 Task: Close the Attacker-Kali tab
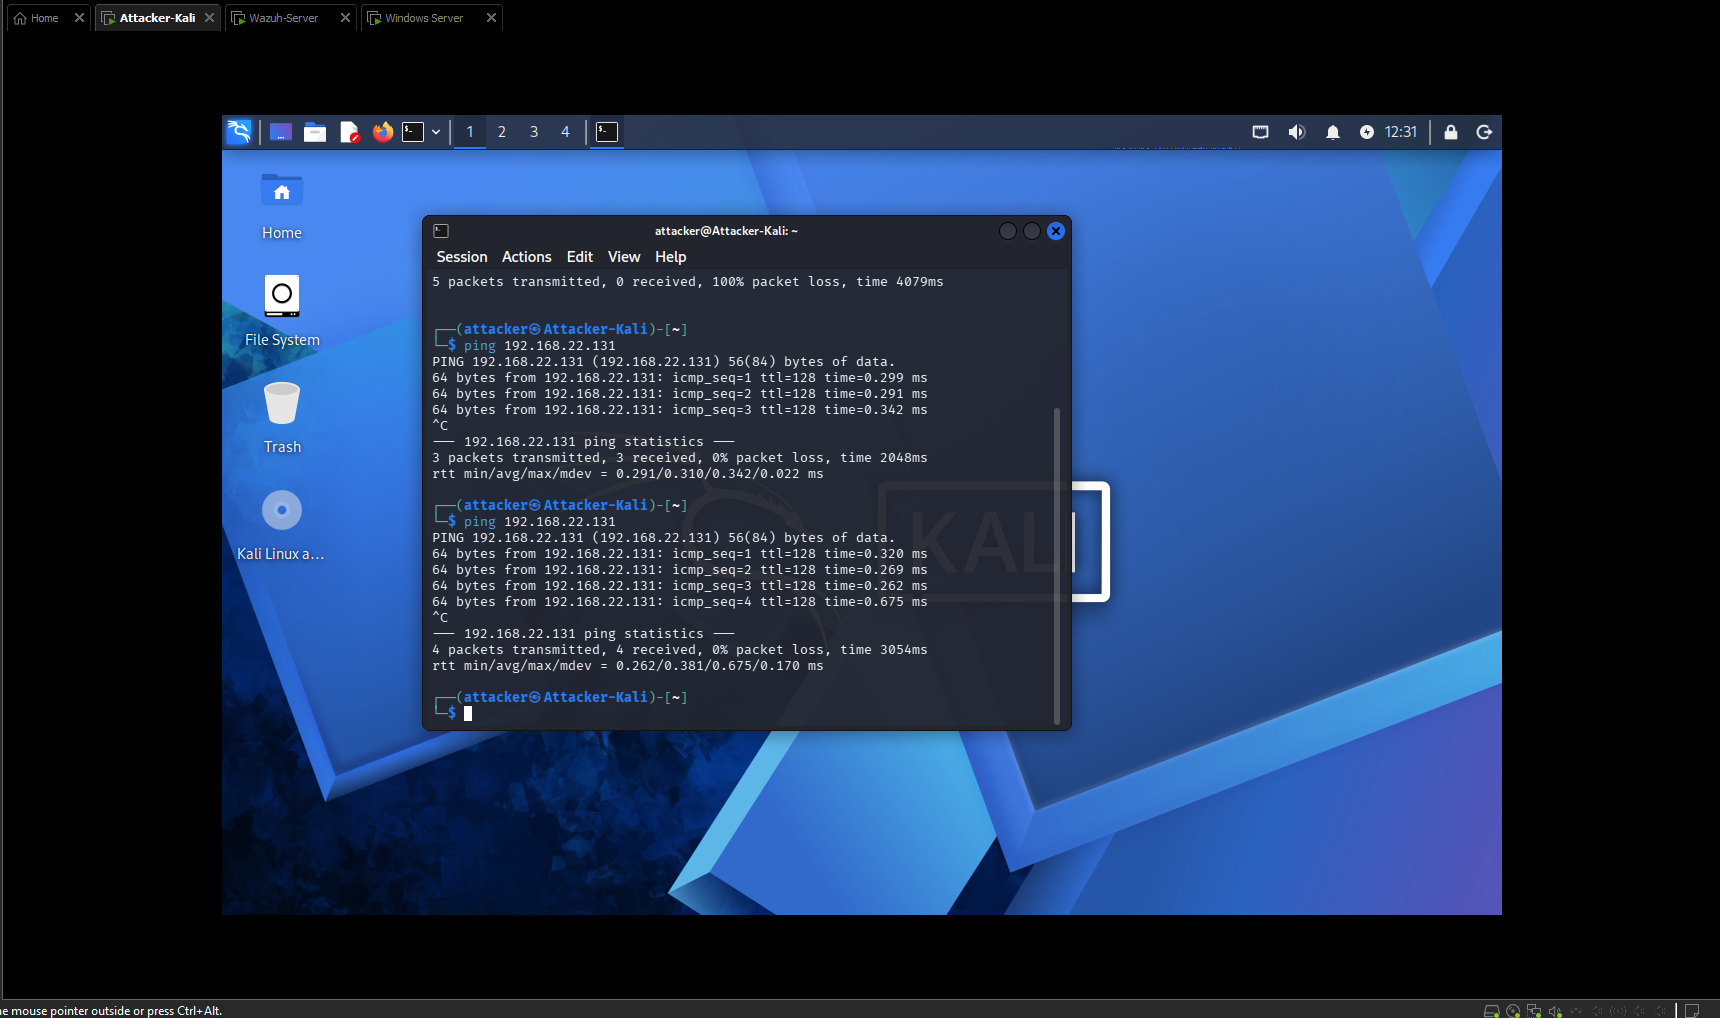(209, 18)
